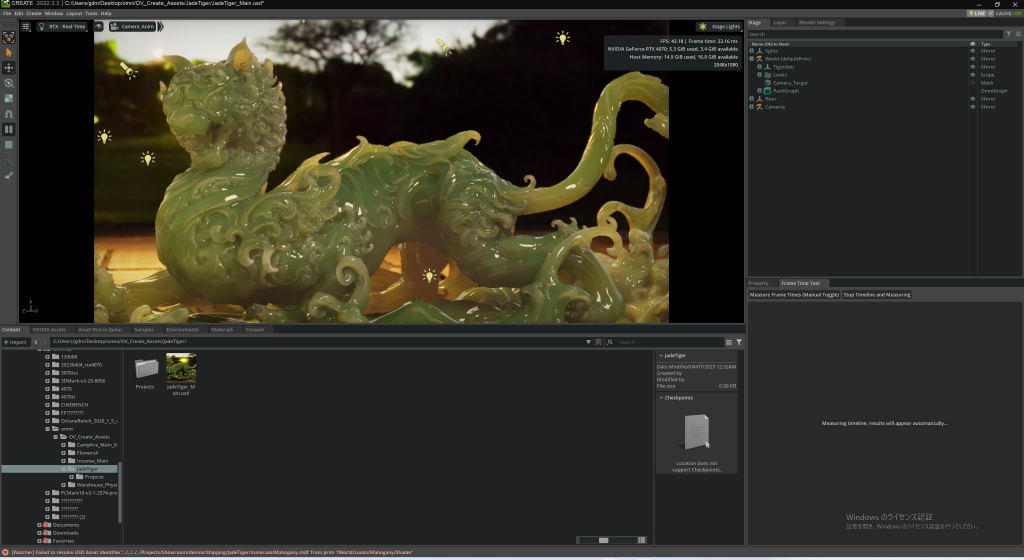
Task: Select the Scale tool icon
Action: 8,98
